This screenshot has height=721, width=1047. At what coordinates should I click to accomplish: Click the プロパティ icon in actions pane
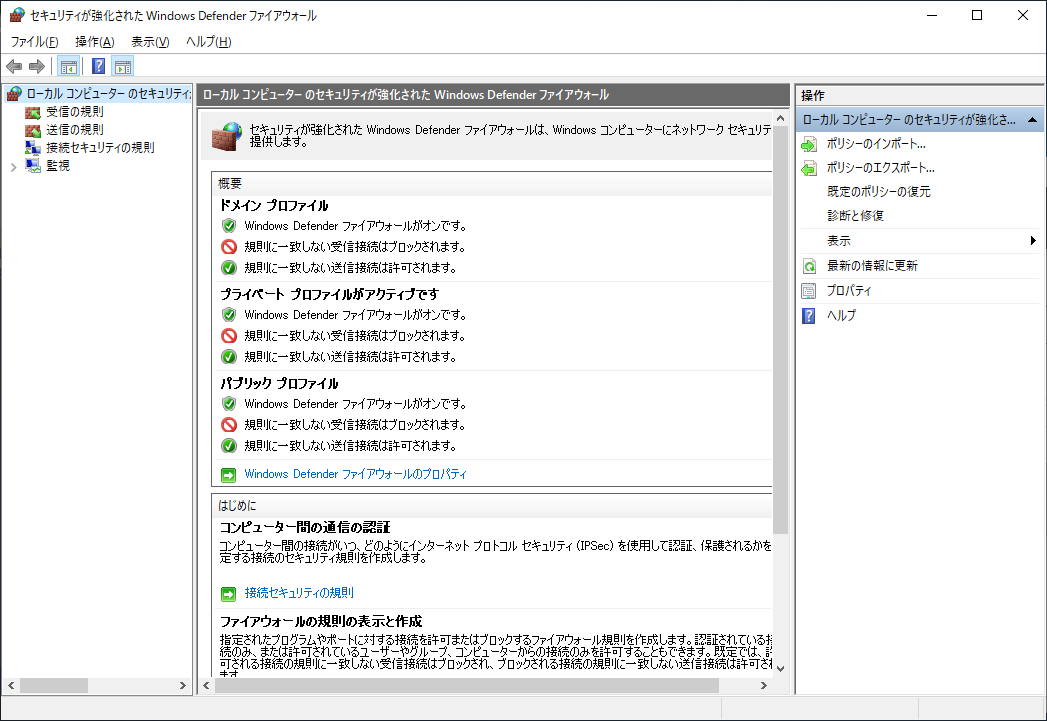click(809, 291)
